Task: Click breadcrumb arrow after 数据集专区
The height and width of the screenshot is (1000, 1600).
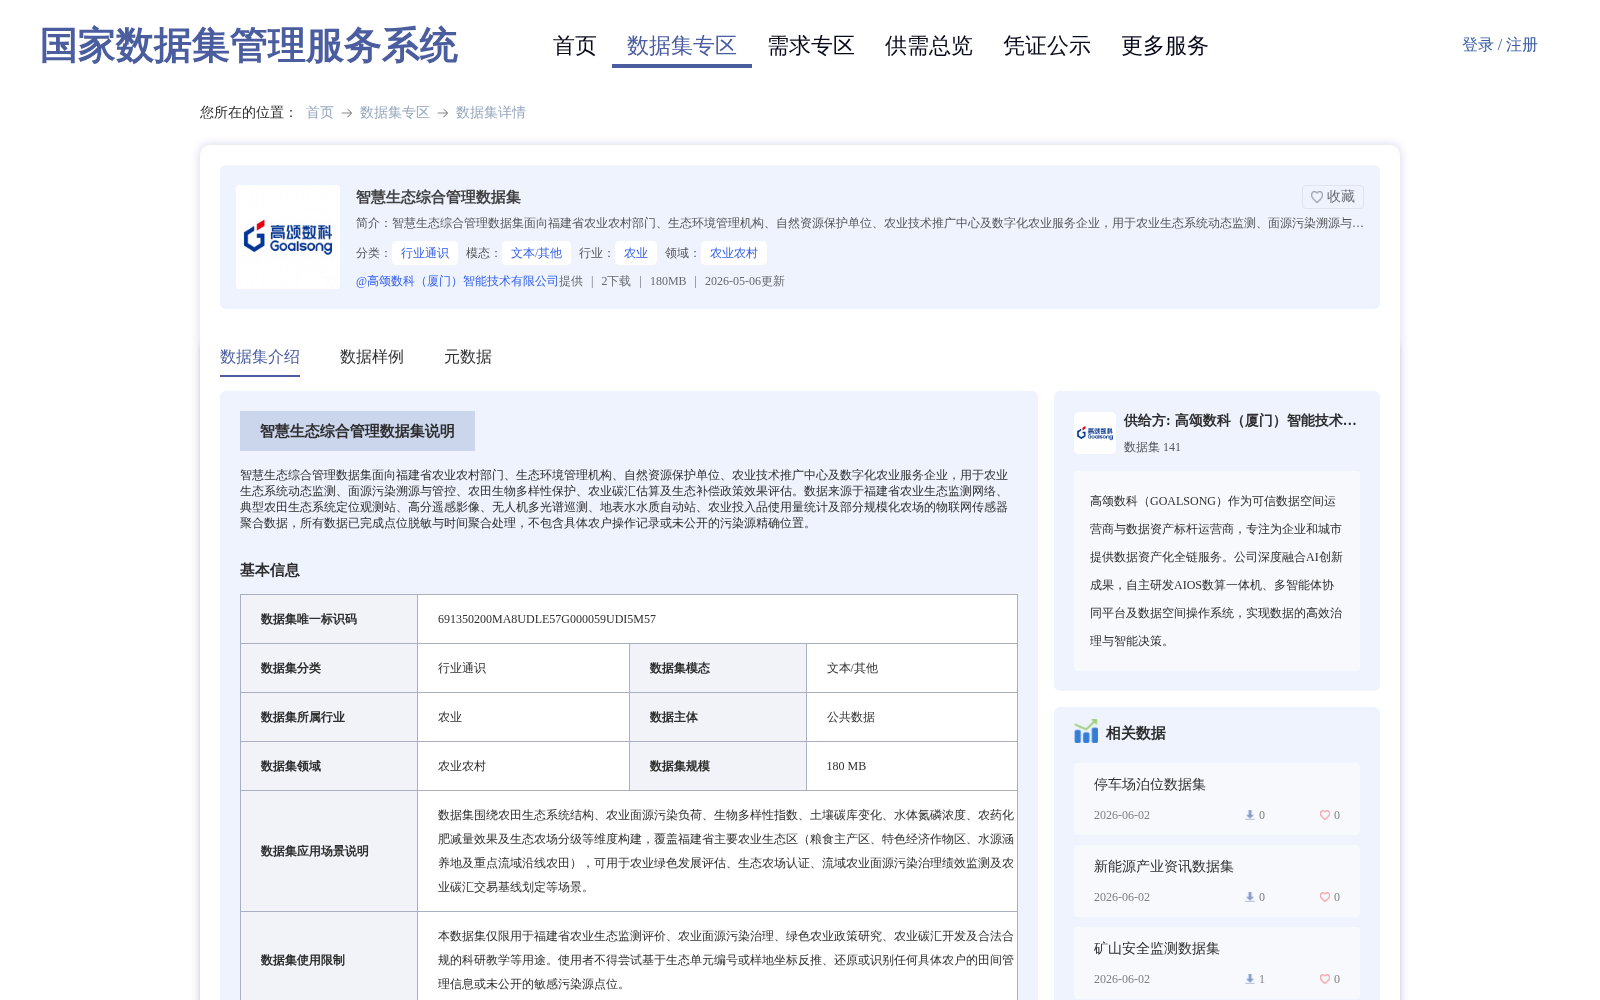Action: tap(443, 113)
